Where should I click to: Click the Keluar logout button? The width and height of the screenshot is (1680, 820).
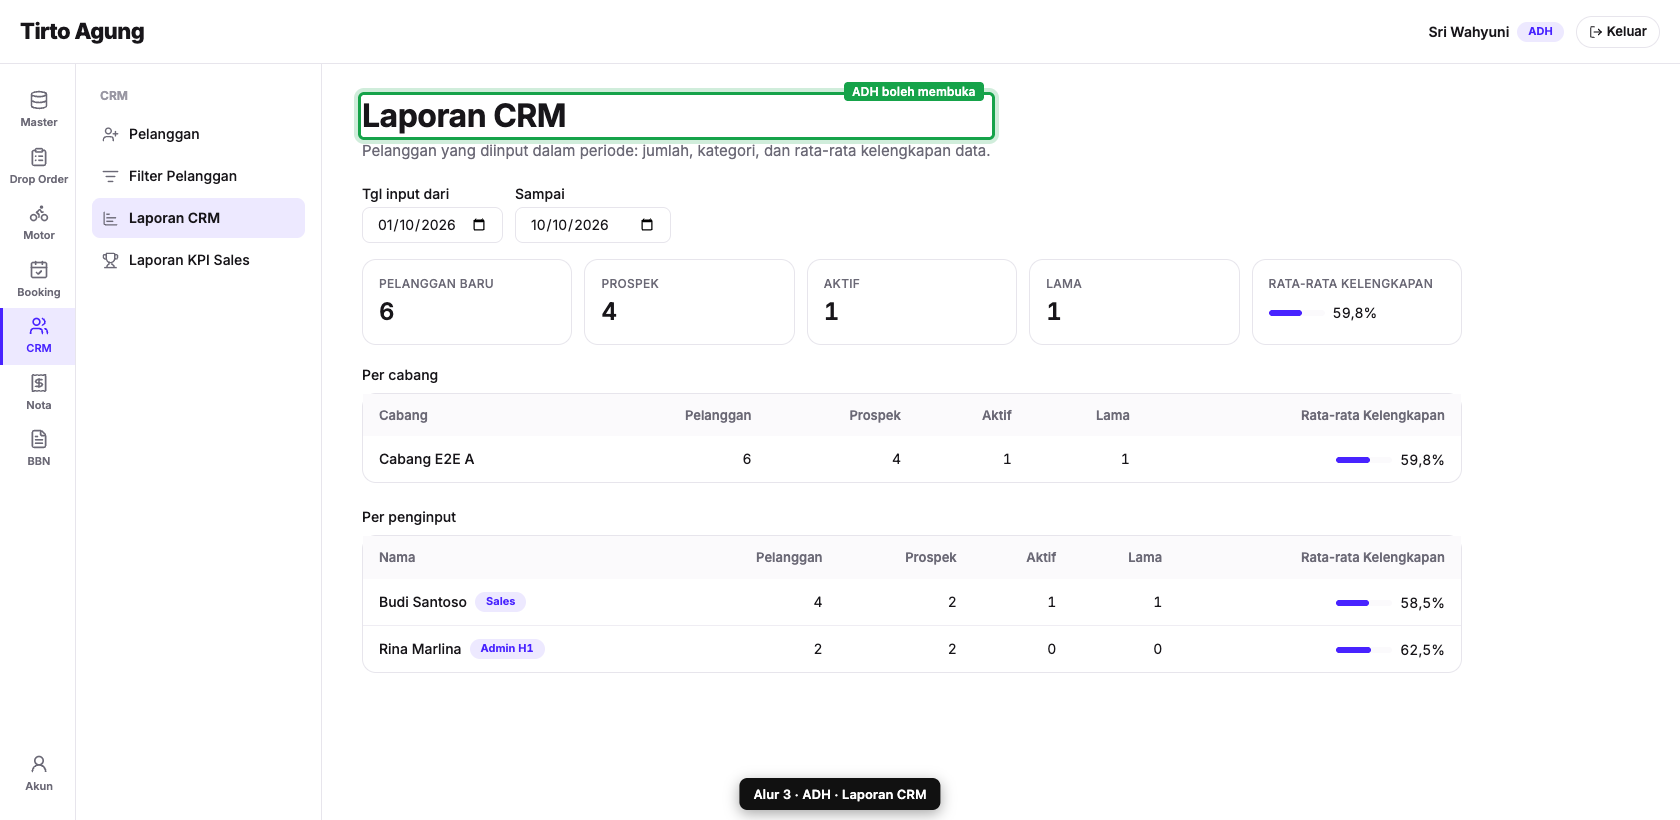[x=1617, y=32]
